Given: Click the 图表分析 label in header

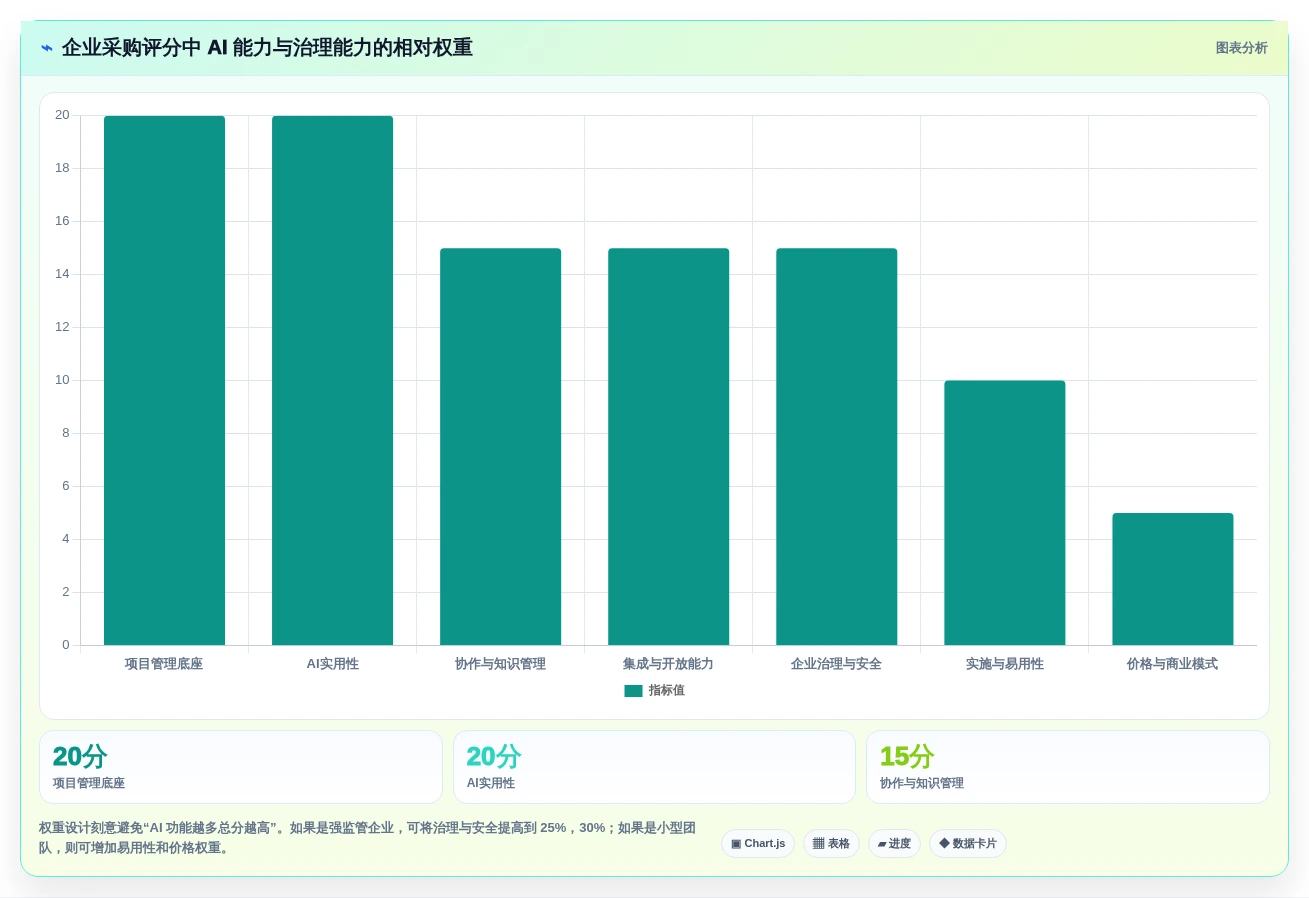Looking at the screenshot, I should coord(1241,48).
